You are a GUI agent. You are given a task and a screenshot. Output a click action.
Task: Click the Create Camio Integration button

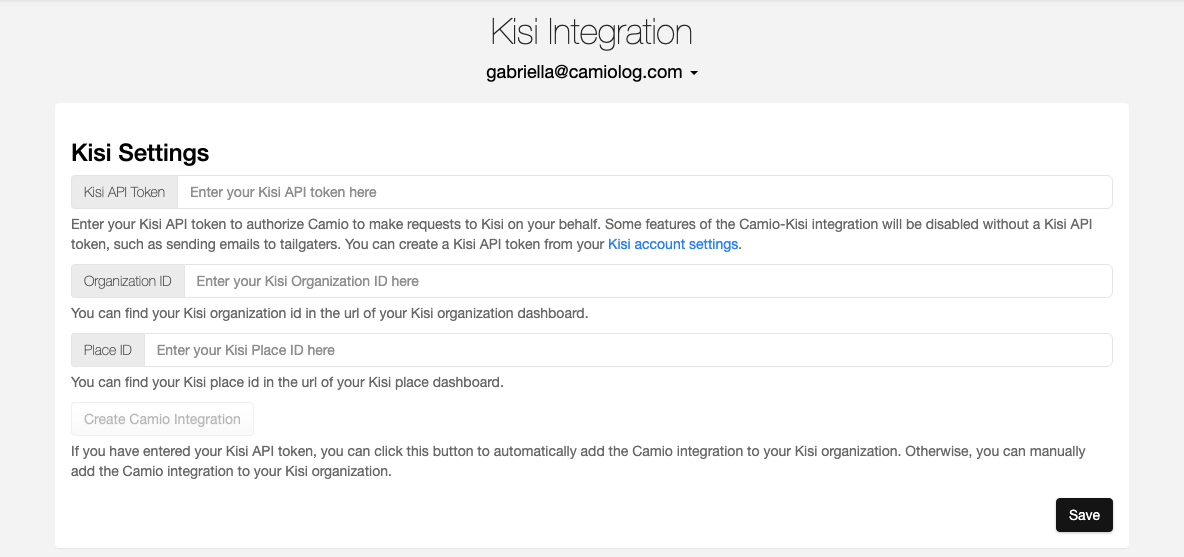(162, 419)
